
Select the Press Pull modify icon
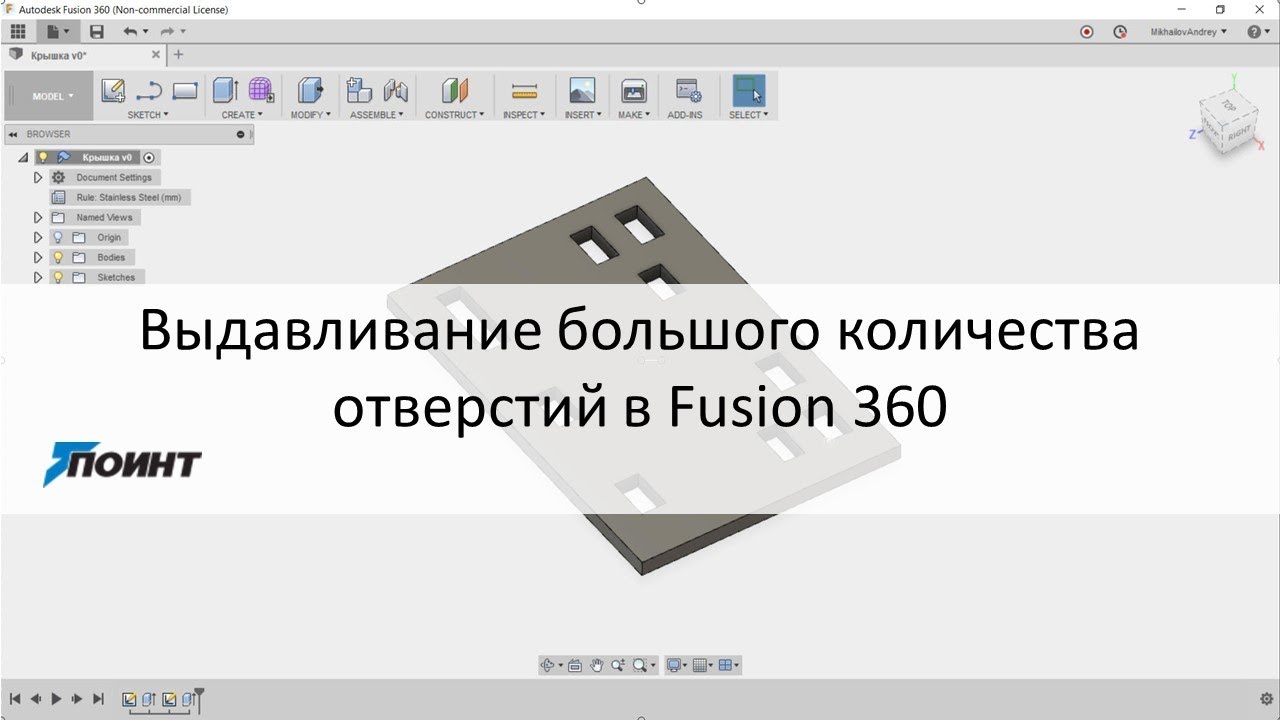(310, 91)
